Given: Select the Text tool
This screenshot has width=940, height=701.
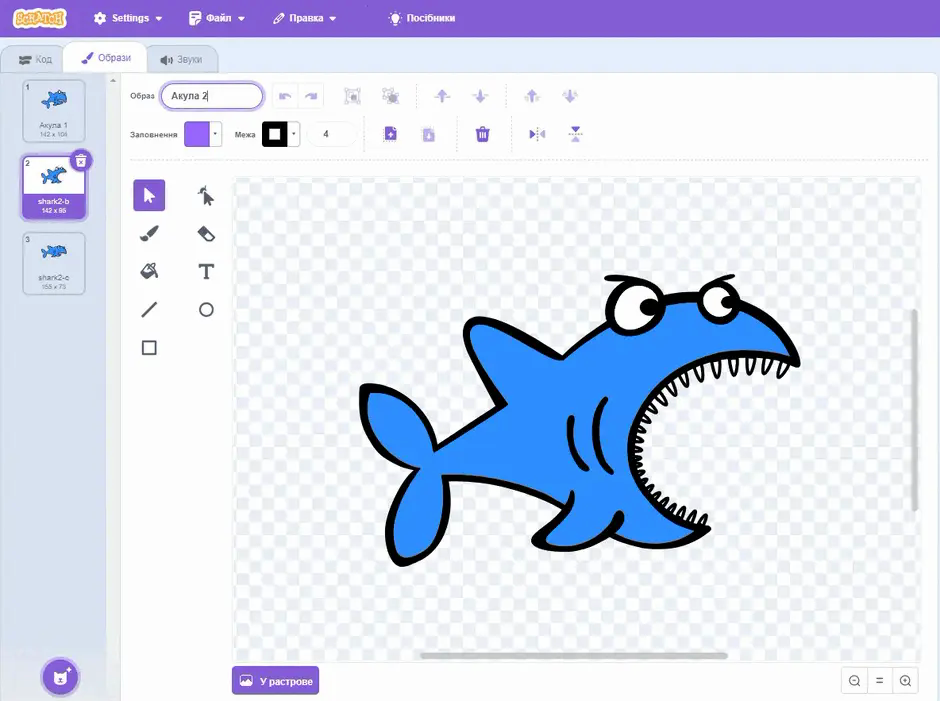Looking at the screenshot, I should click(x=206, y=271).
